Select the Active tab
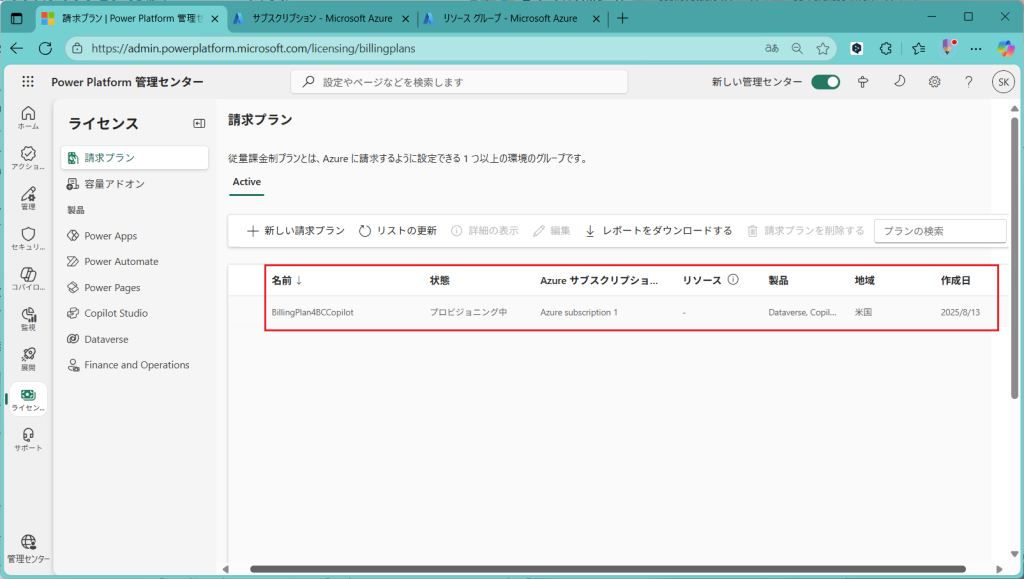 247,182
